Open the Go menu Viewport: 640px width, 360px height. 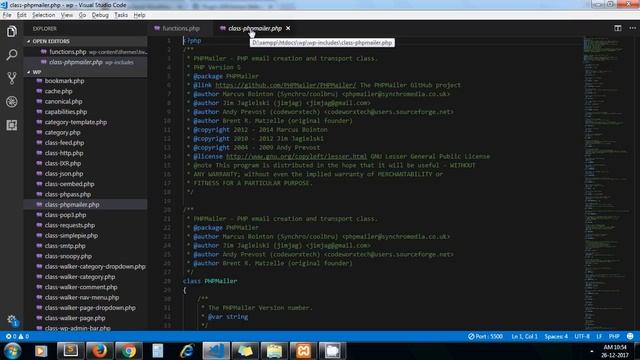[x=82, y=15]
